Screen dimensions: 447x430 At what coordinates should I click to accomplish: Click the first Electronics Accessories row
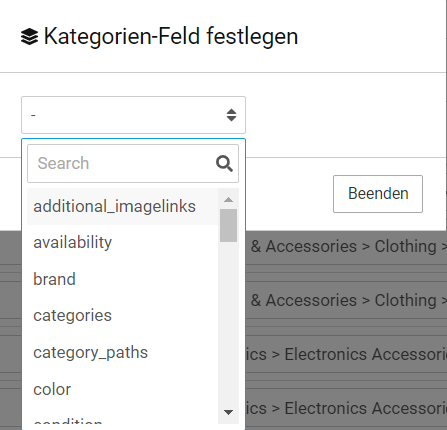pos(346,354)
